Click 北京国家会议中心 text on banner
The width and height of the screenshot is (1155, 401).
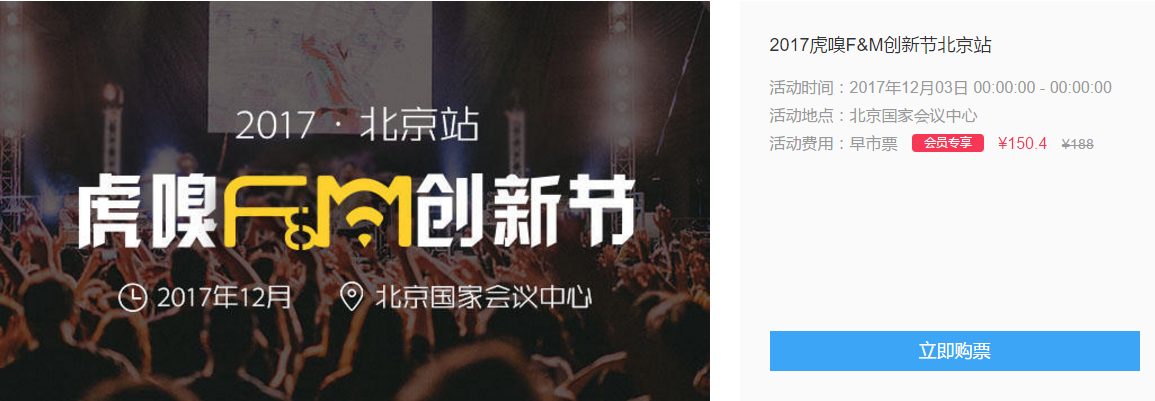point(484,297)
